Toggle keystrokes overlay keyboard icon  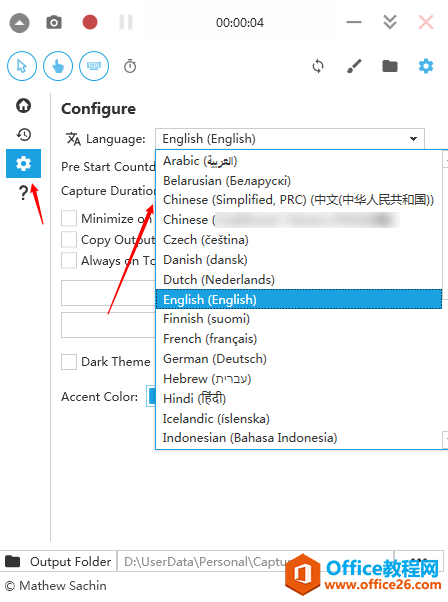tap(94, 66)
